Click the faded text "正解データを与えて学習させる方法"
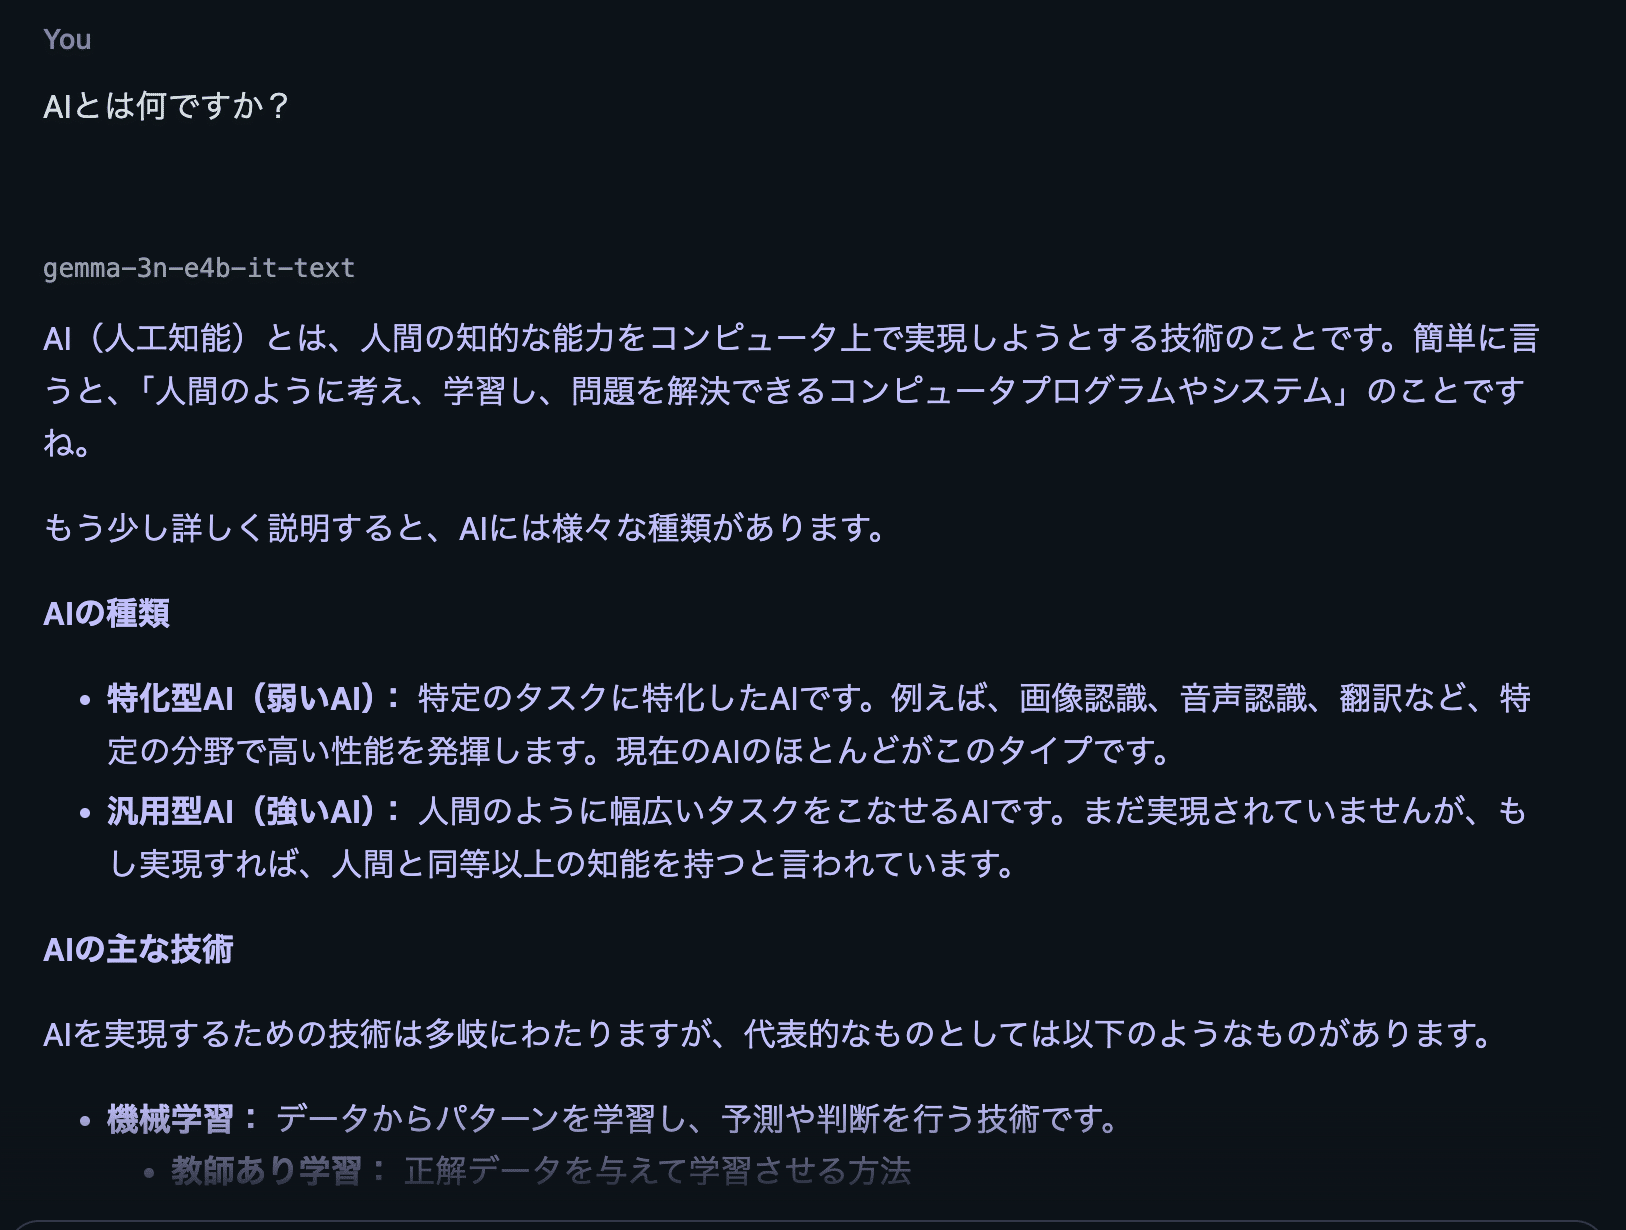Screen dimensions: 1626x1230 (657, 1171)
